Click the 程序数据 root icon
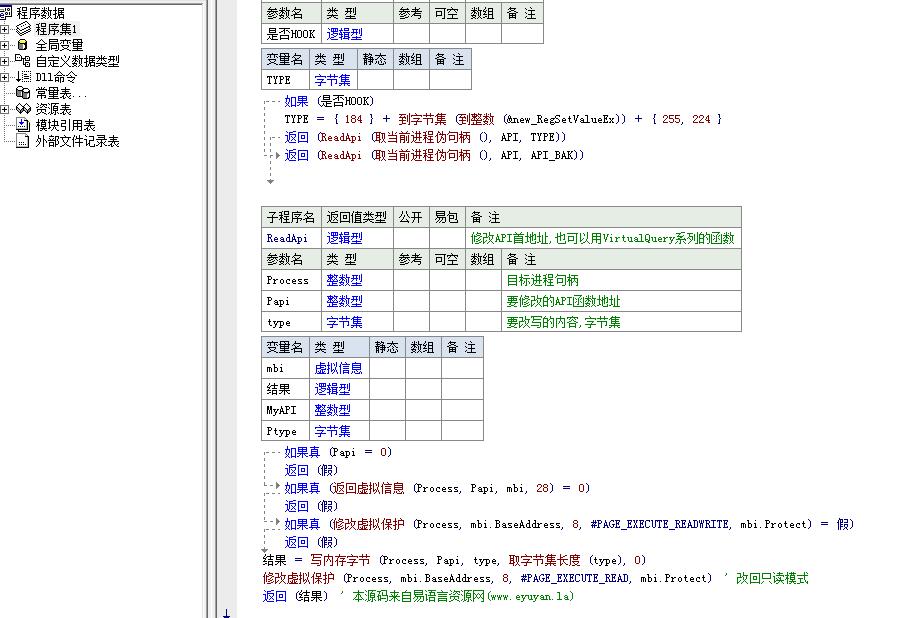This screenshot has width=905, height=618. click(x=8, y=12)
